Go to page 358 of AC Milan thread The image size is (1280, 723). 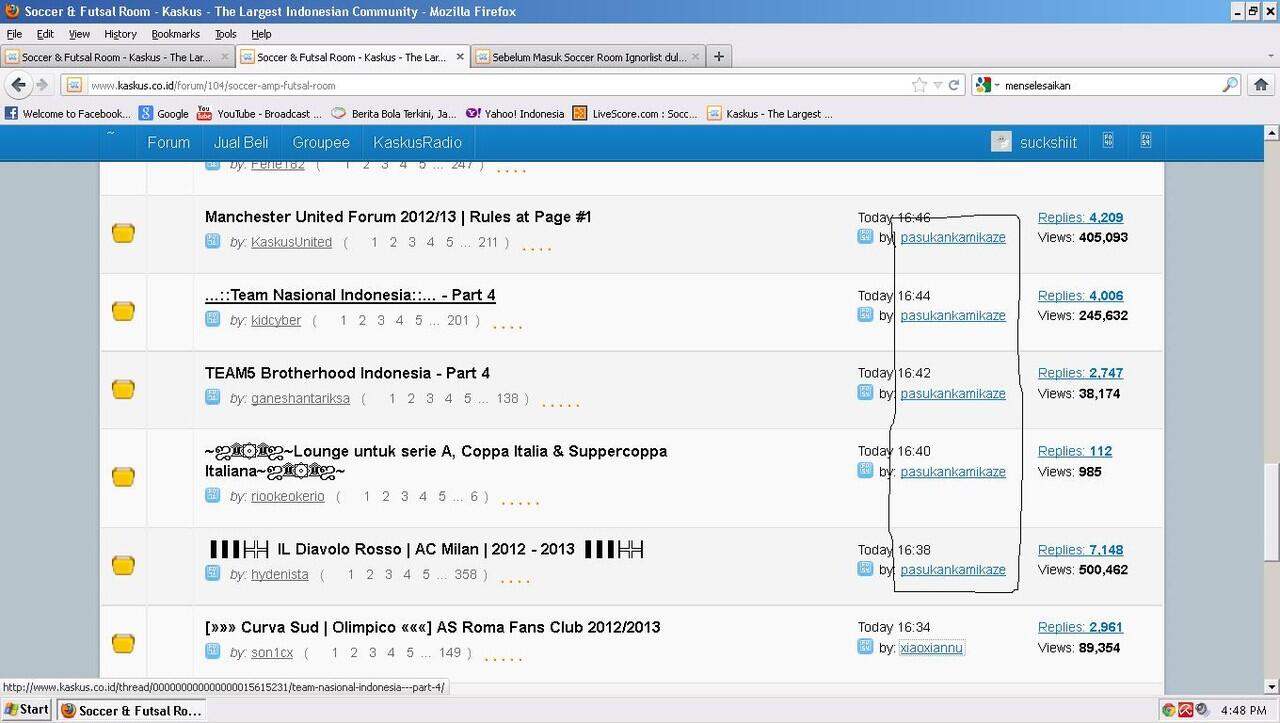[466, 574]
